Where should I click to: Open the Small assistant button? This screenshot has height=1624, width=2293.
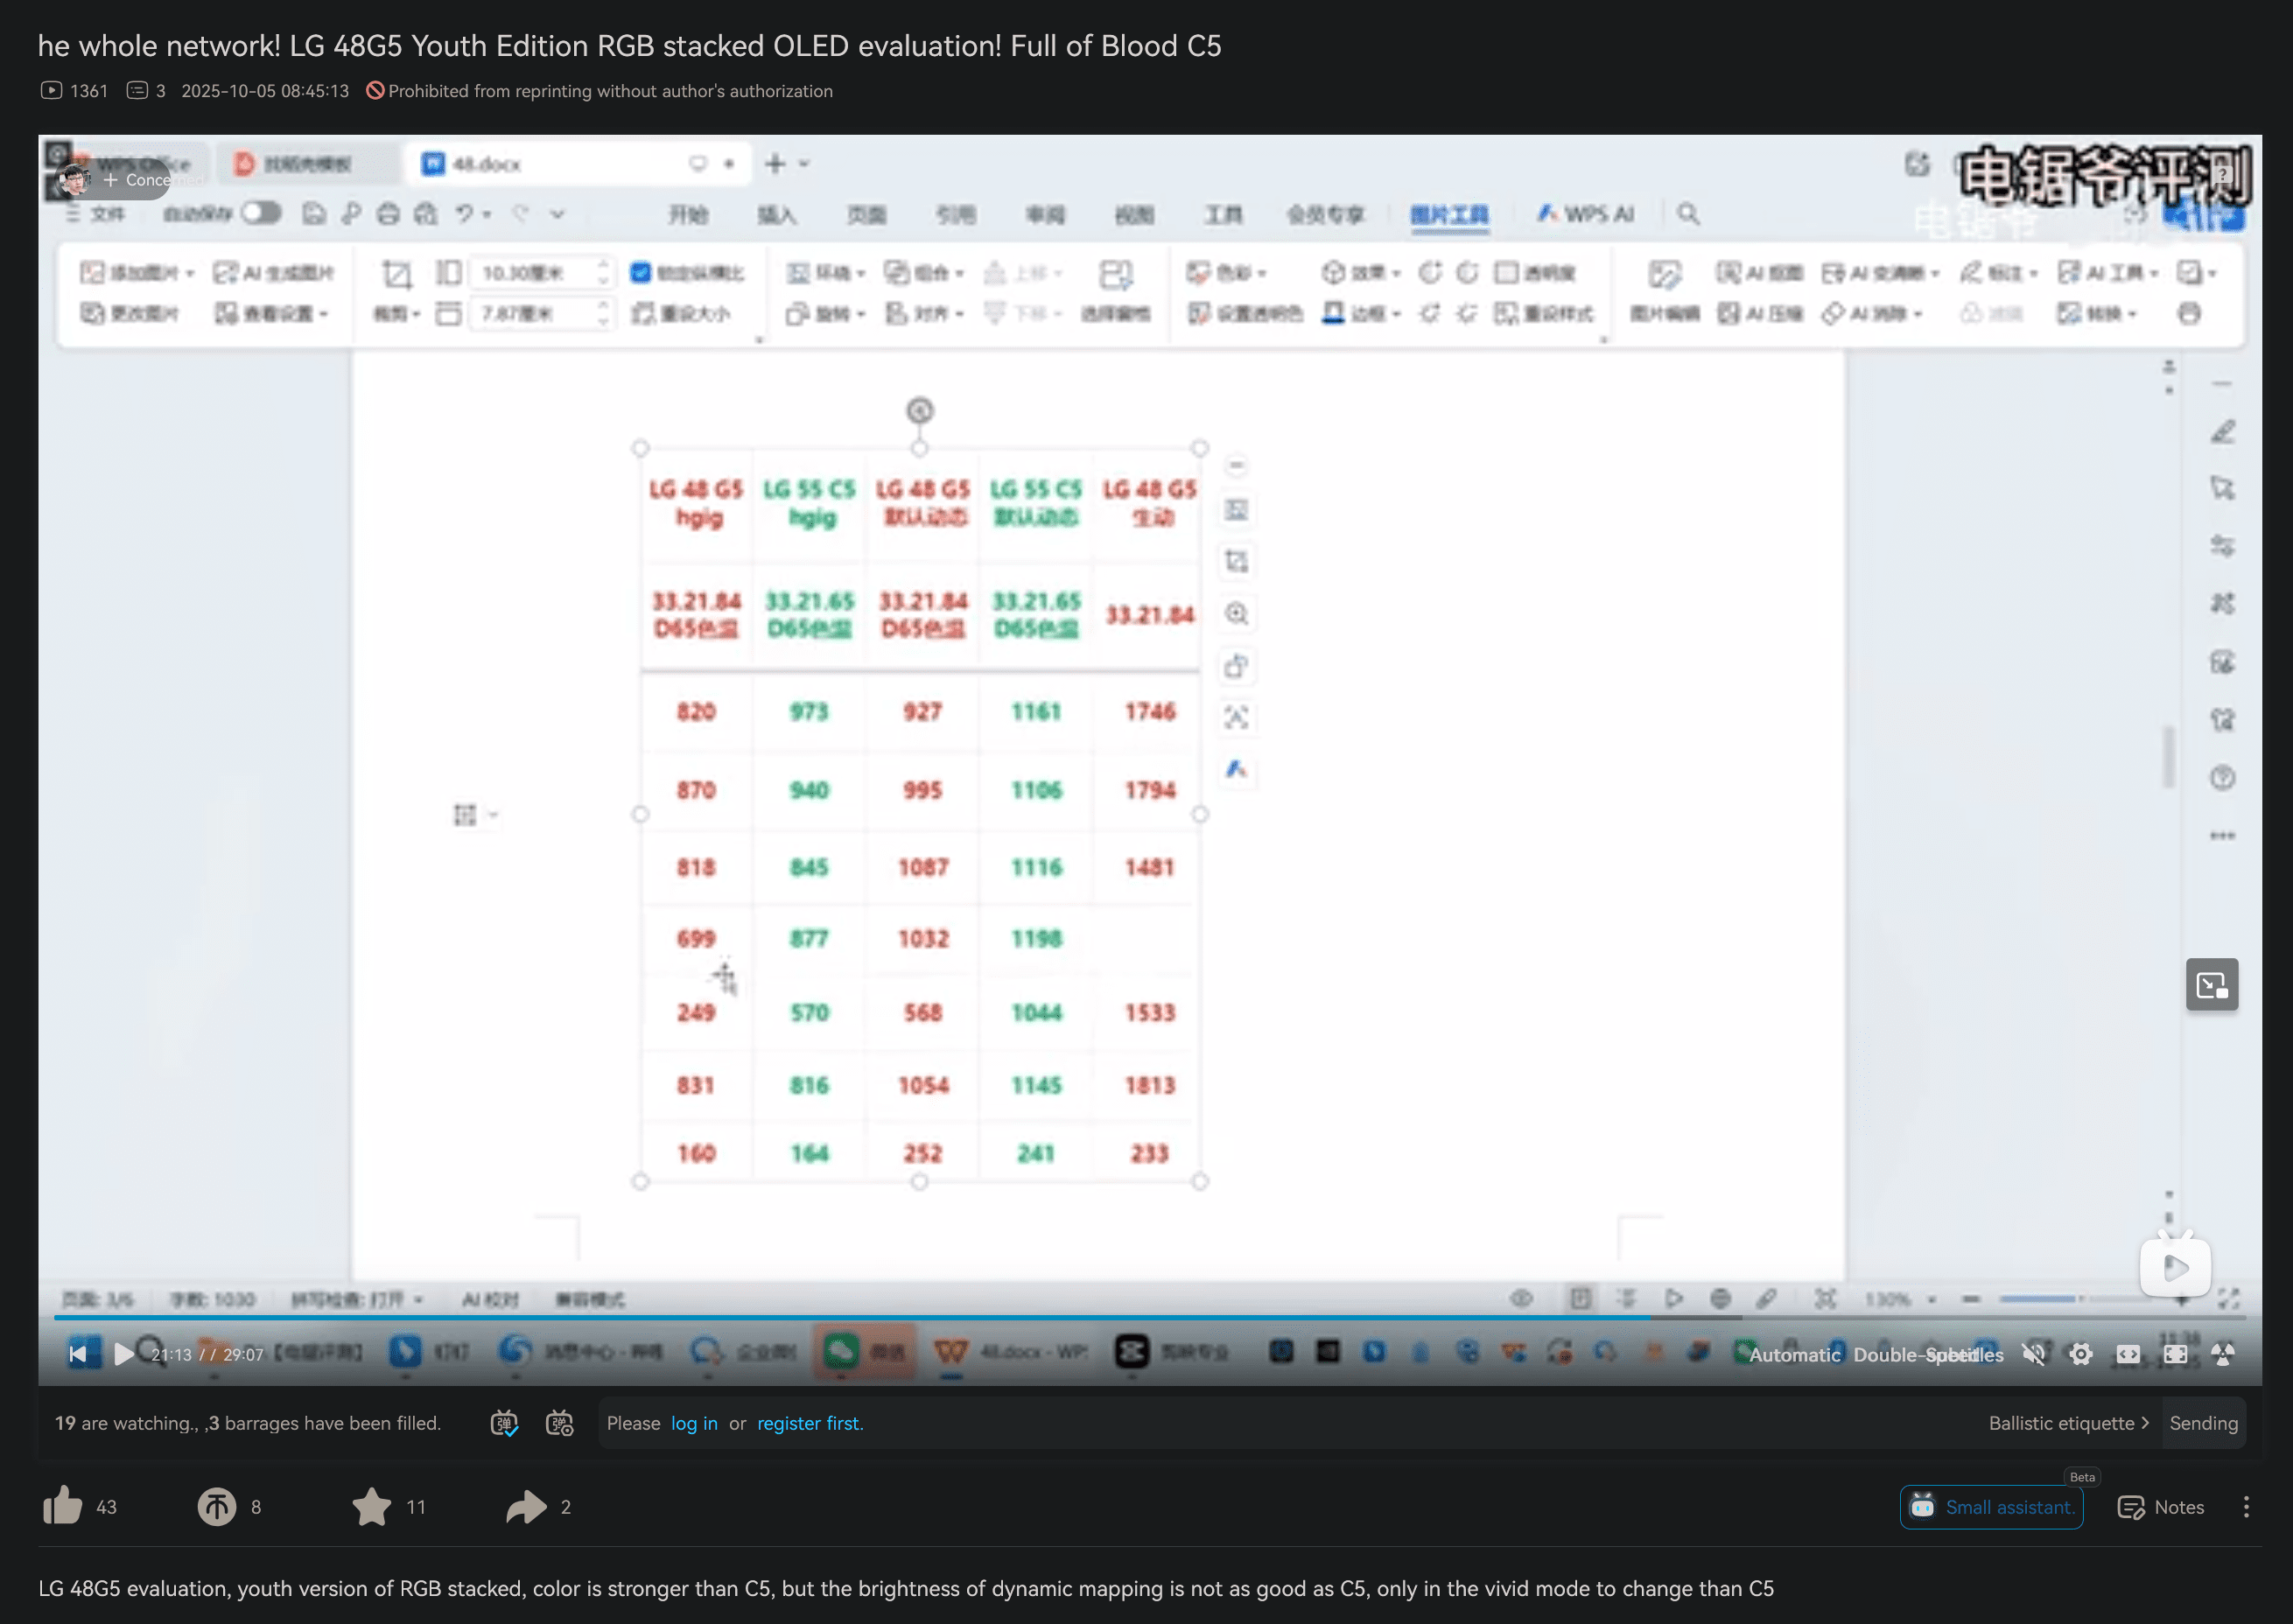tap(1991, 1506)
